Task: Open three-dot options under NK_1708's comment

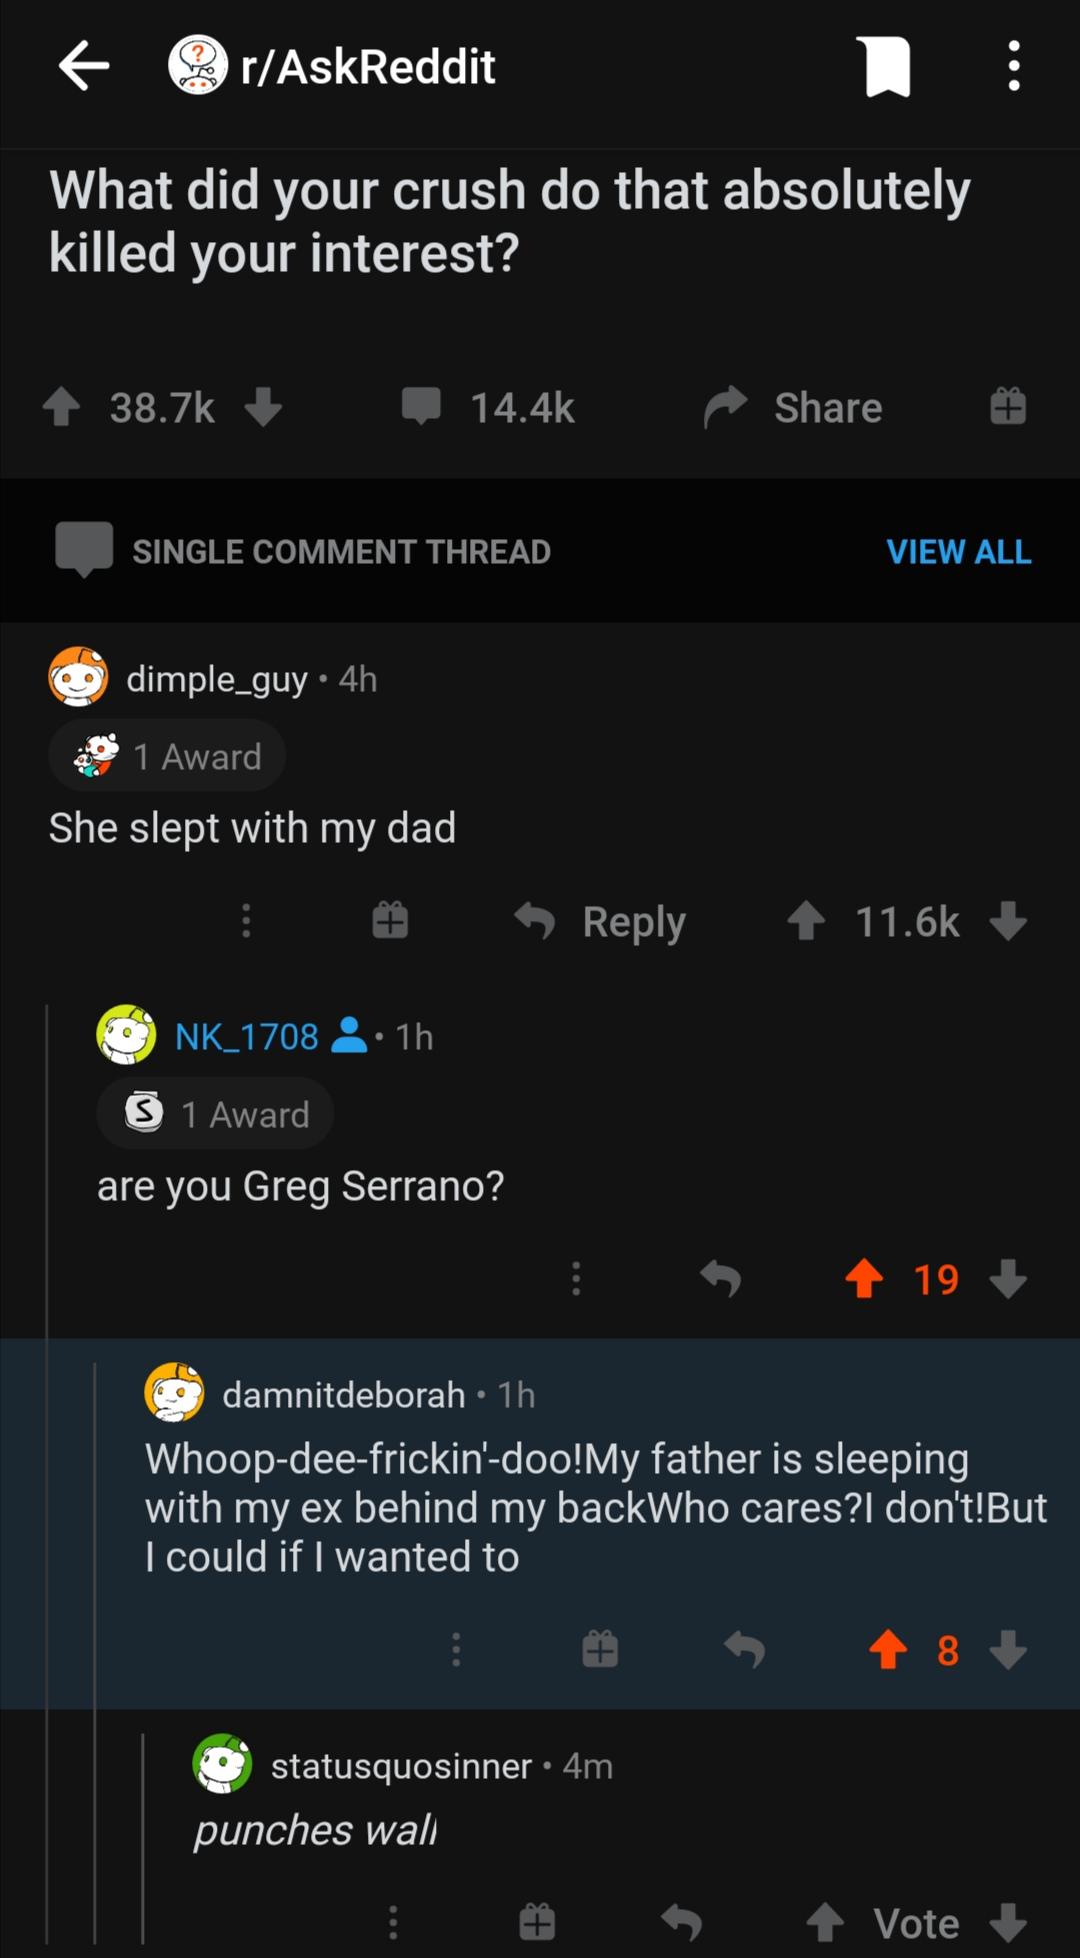Action: [x=576, y=1278]
